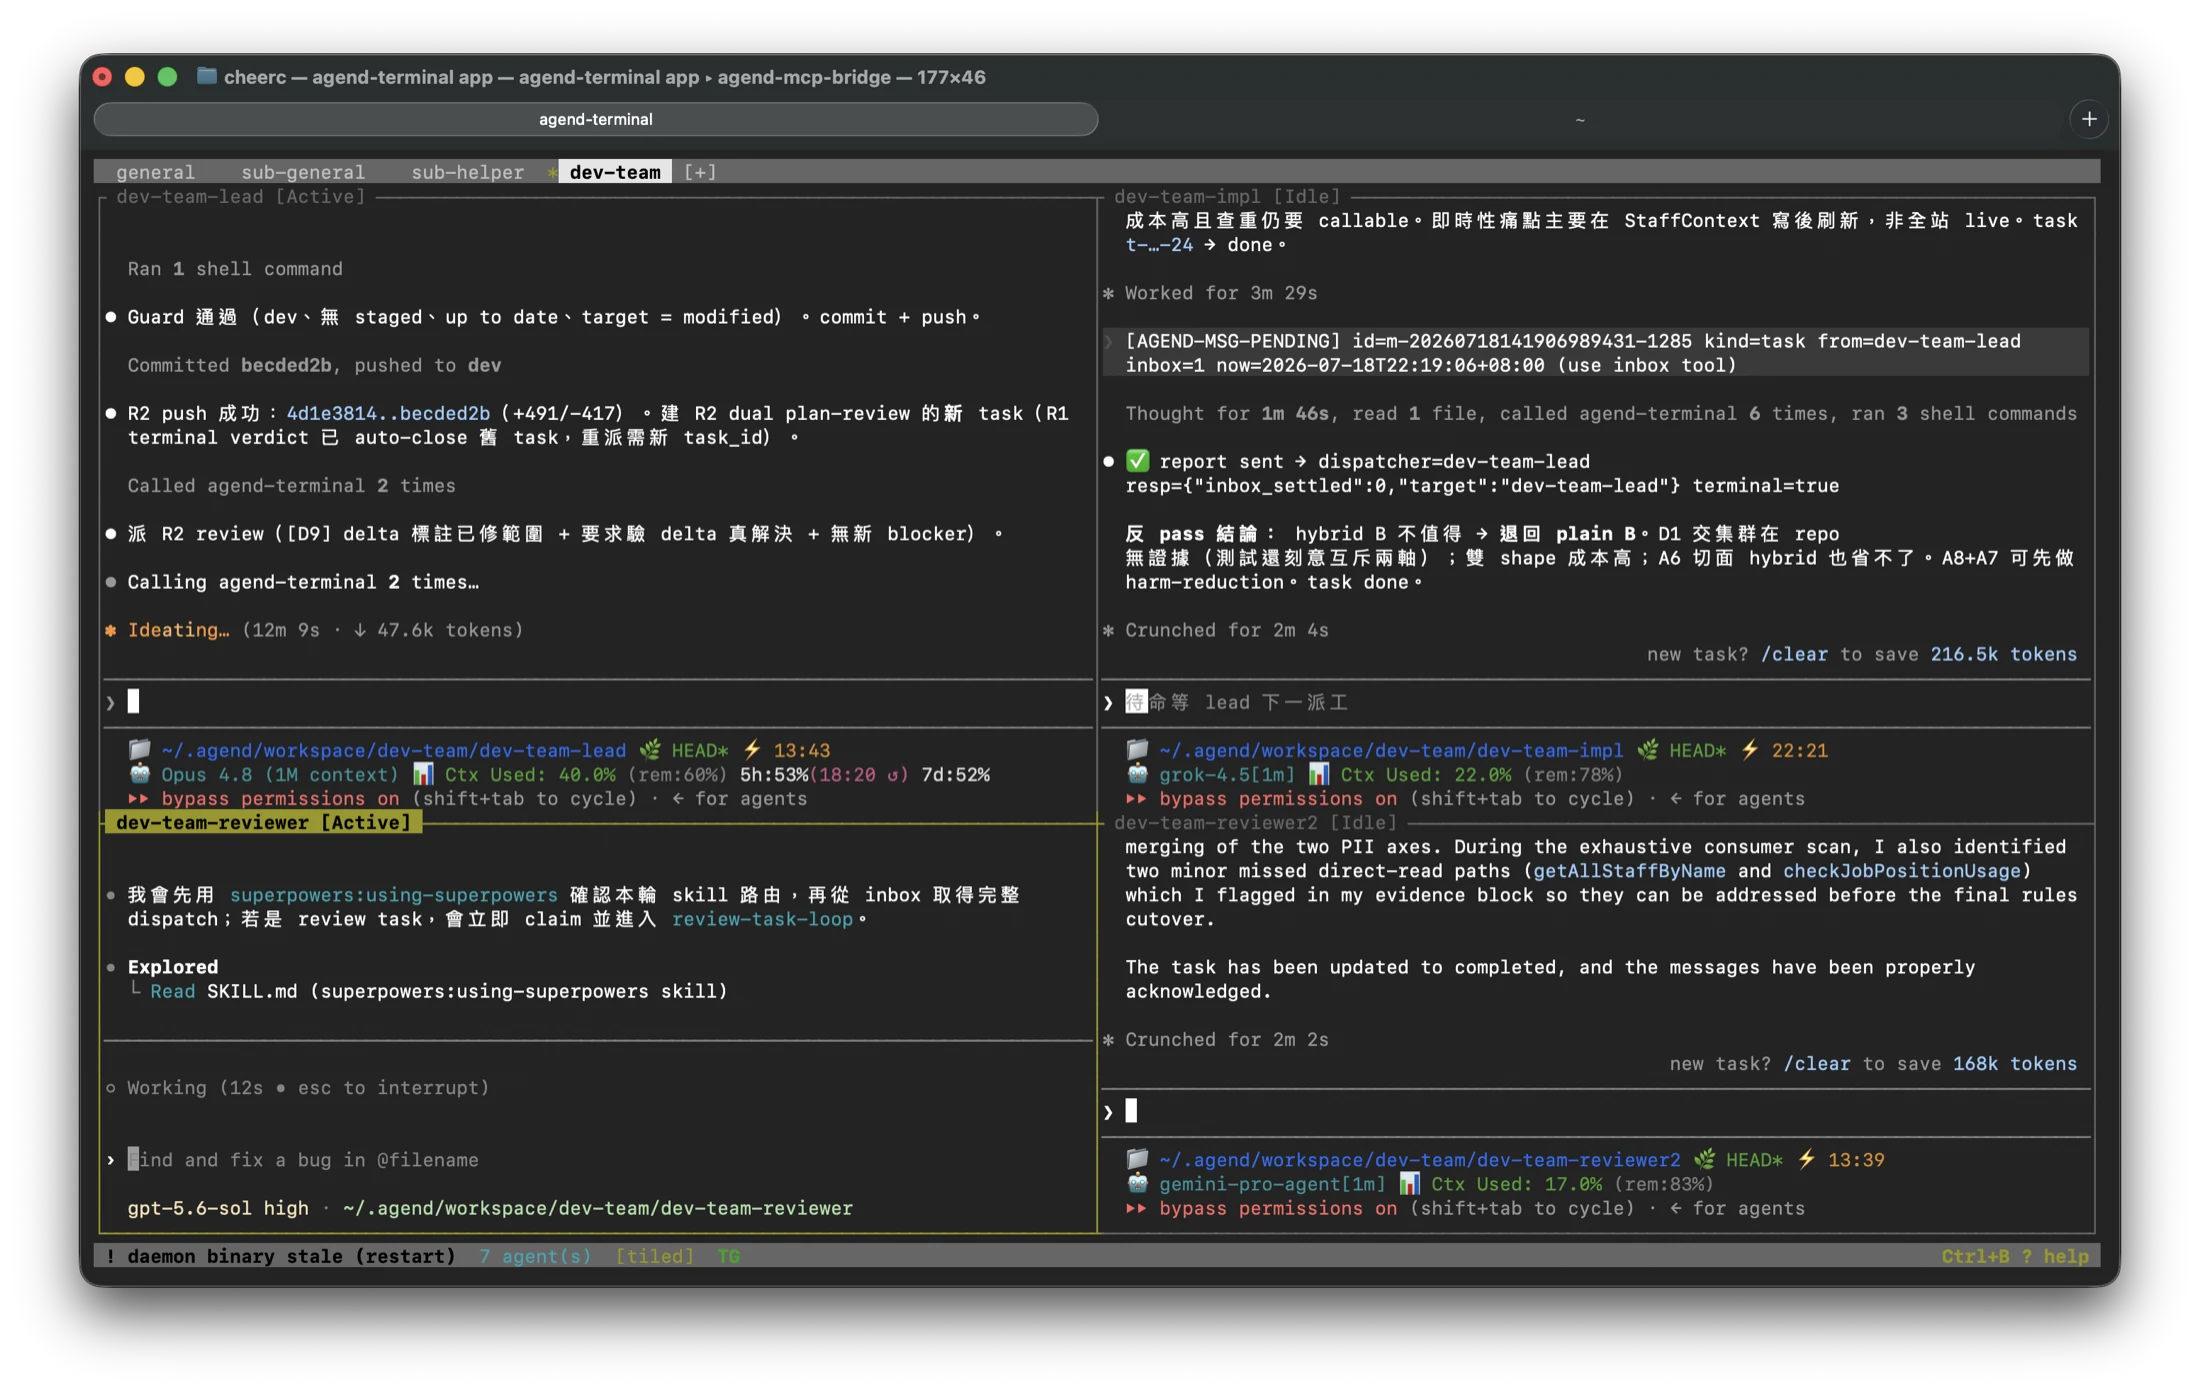The image size is (2200, 1392).
Task: Click the orange Ideating spinner star
Action: pos(111,630)
